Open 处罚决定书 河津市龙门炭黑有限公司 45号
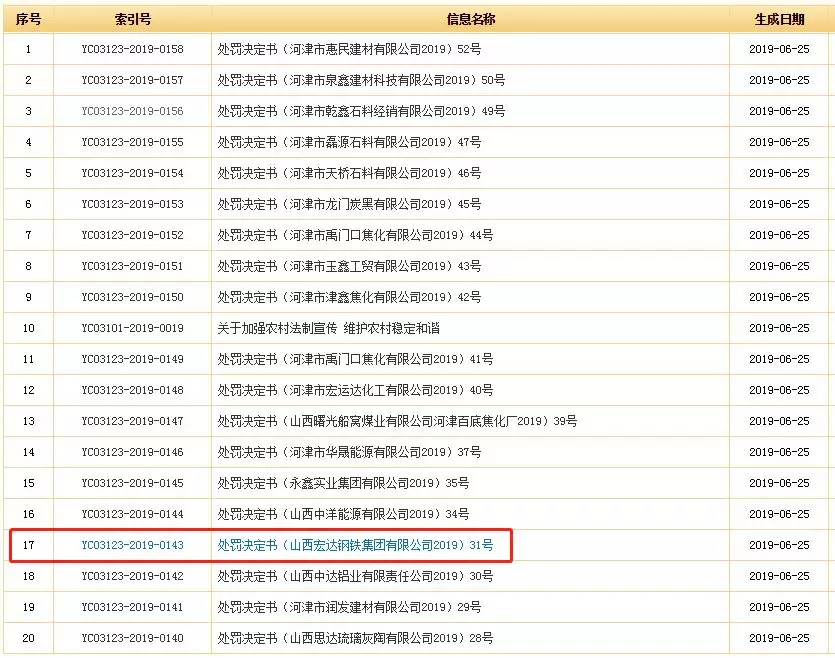 349,203
